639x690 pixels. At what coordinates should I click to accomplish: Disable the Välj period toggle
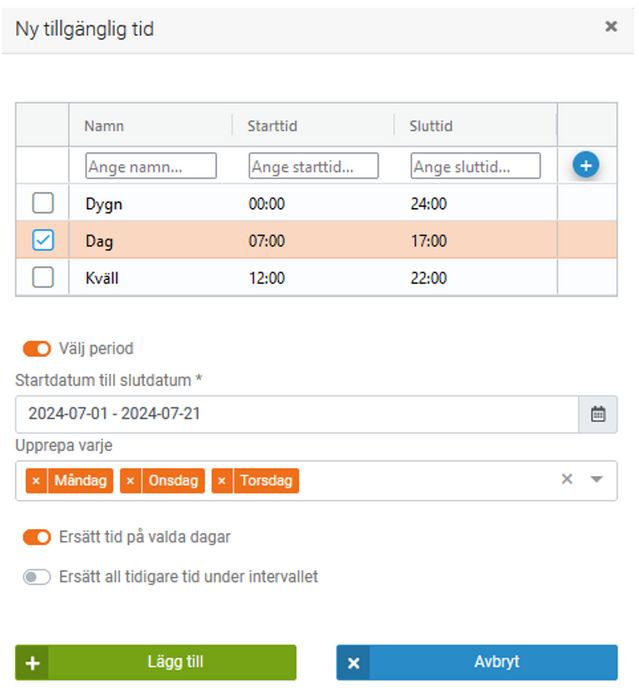pos(37,349)
